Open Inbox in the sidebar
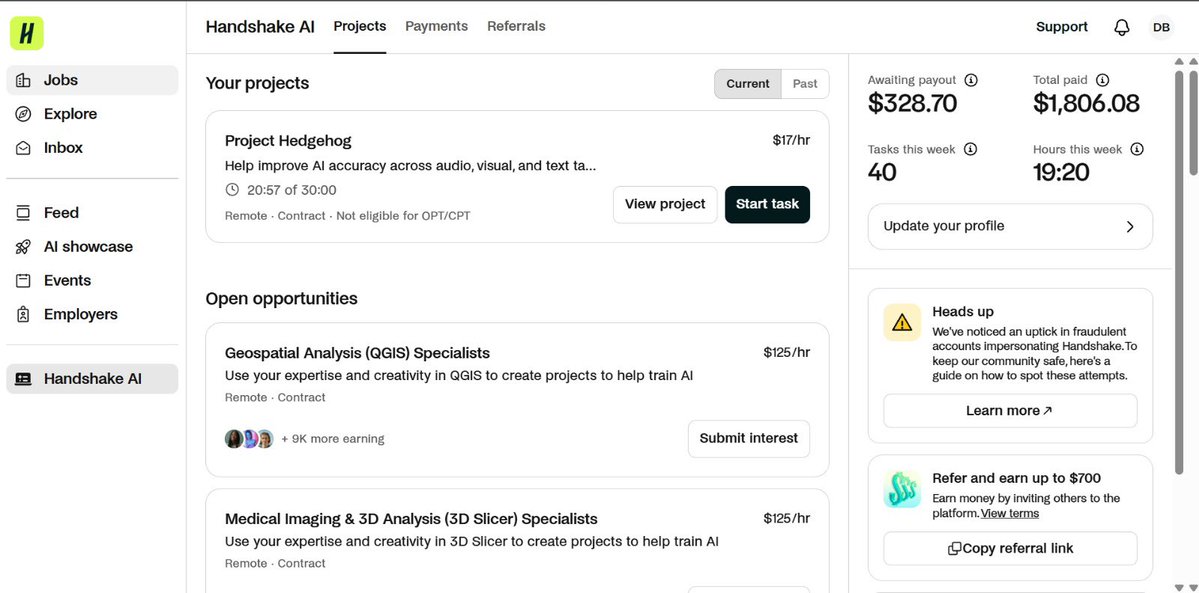Viewport: 1199px width, 593px height. point(93,148)
